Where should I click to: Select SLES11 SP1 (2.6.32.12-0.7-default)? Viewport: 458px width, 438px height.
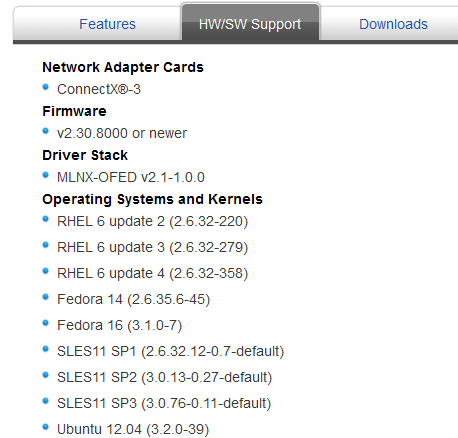[170, 351]
